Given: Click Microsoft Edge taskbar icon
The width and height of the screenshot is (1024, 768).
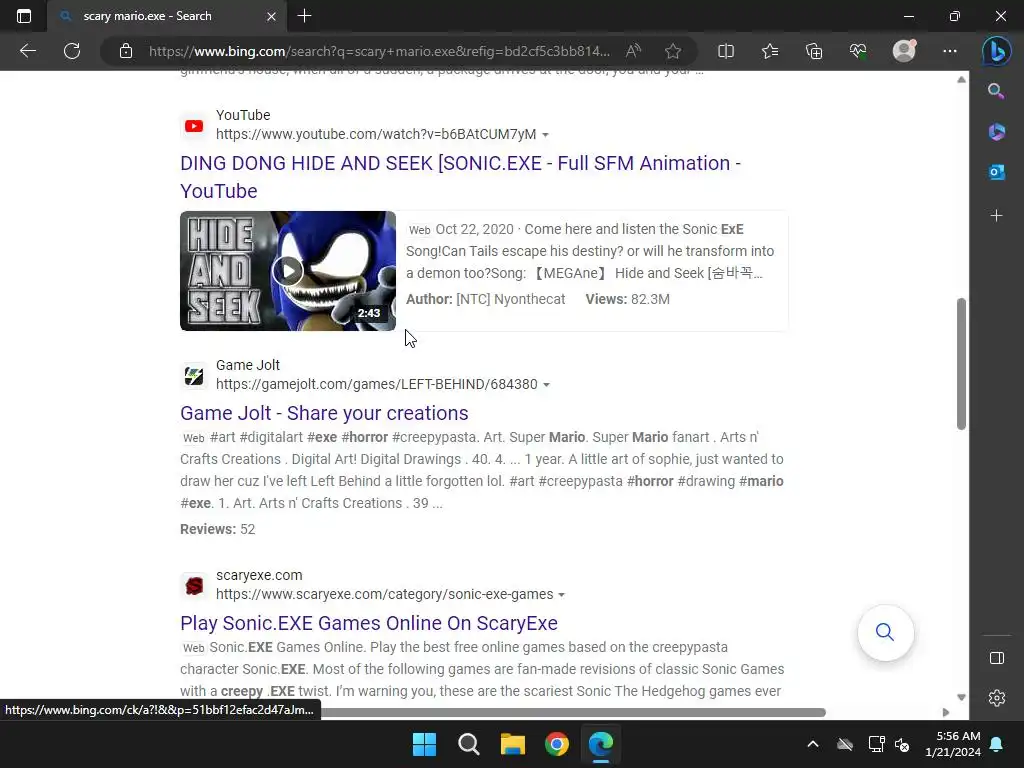Looking at the screenshot, I should (x=601, y=744).
